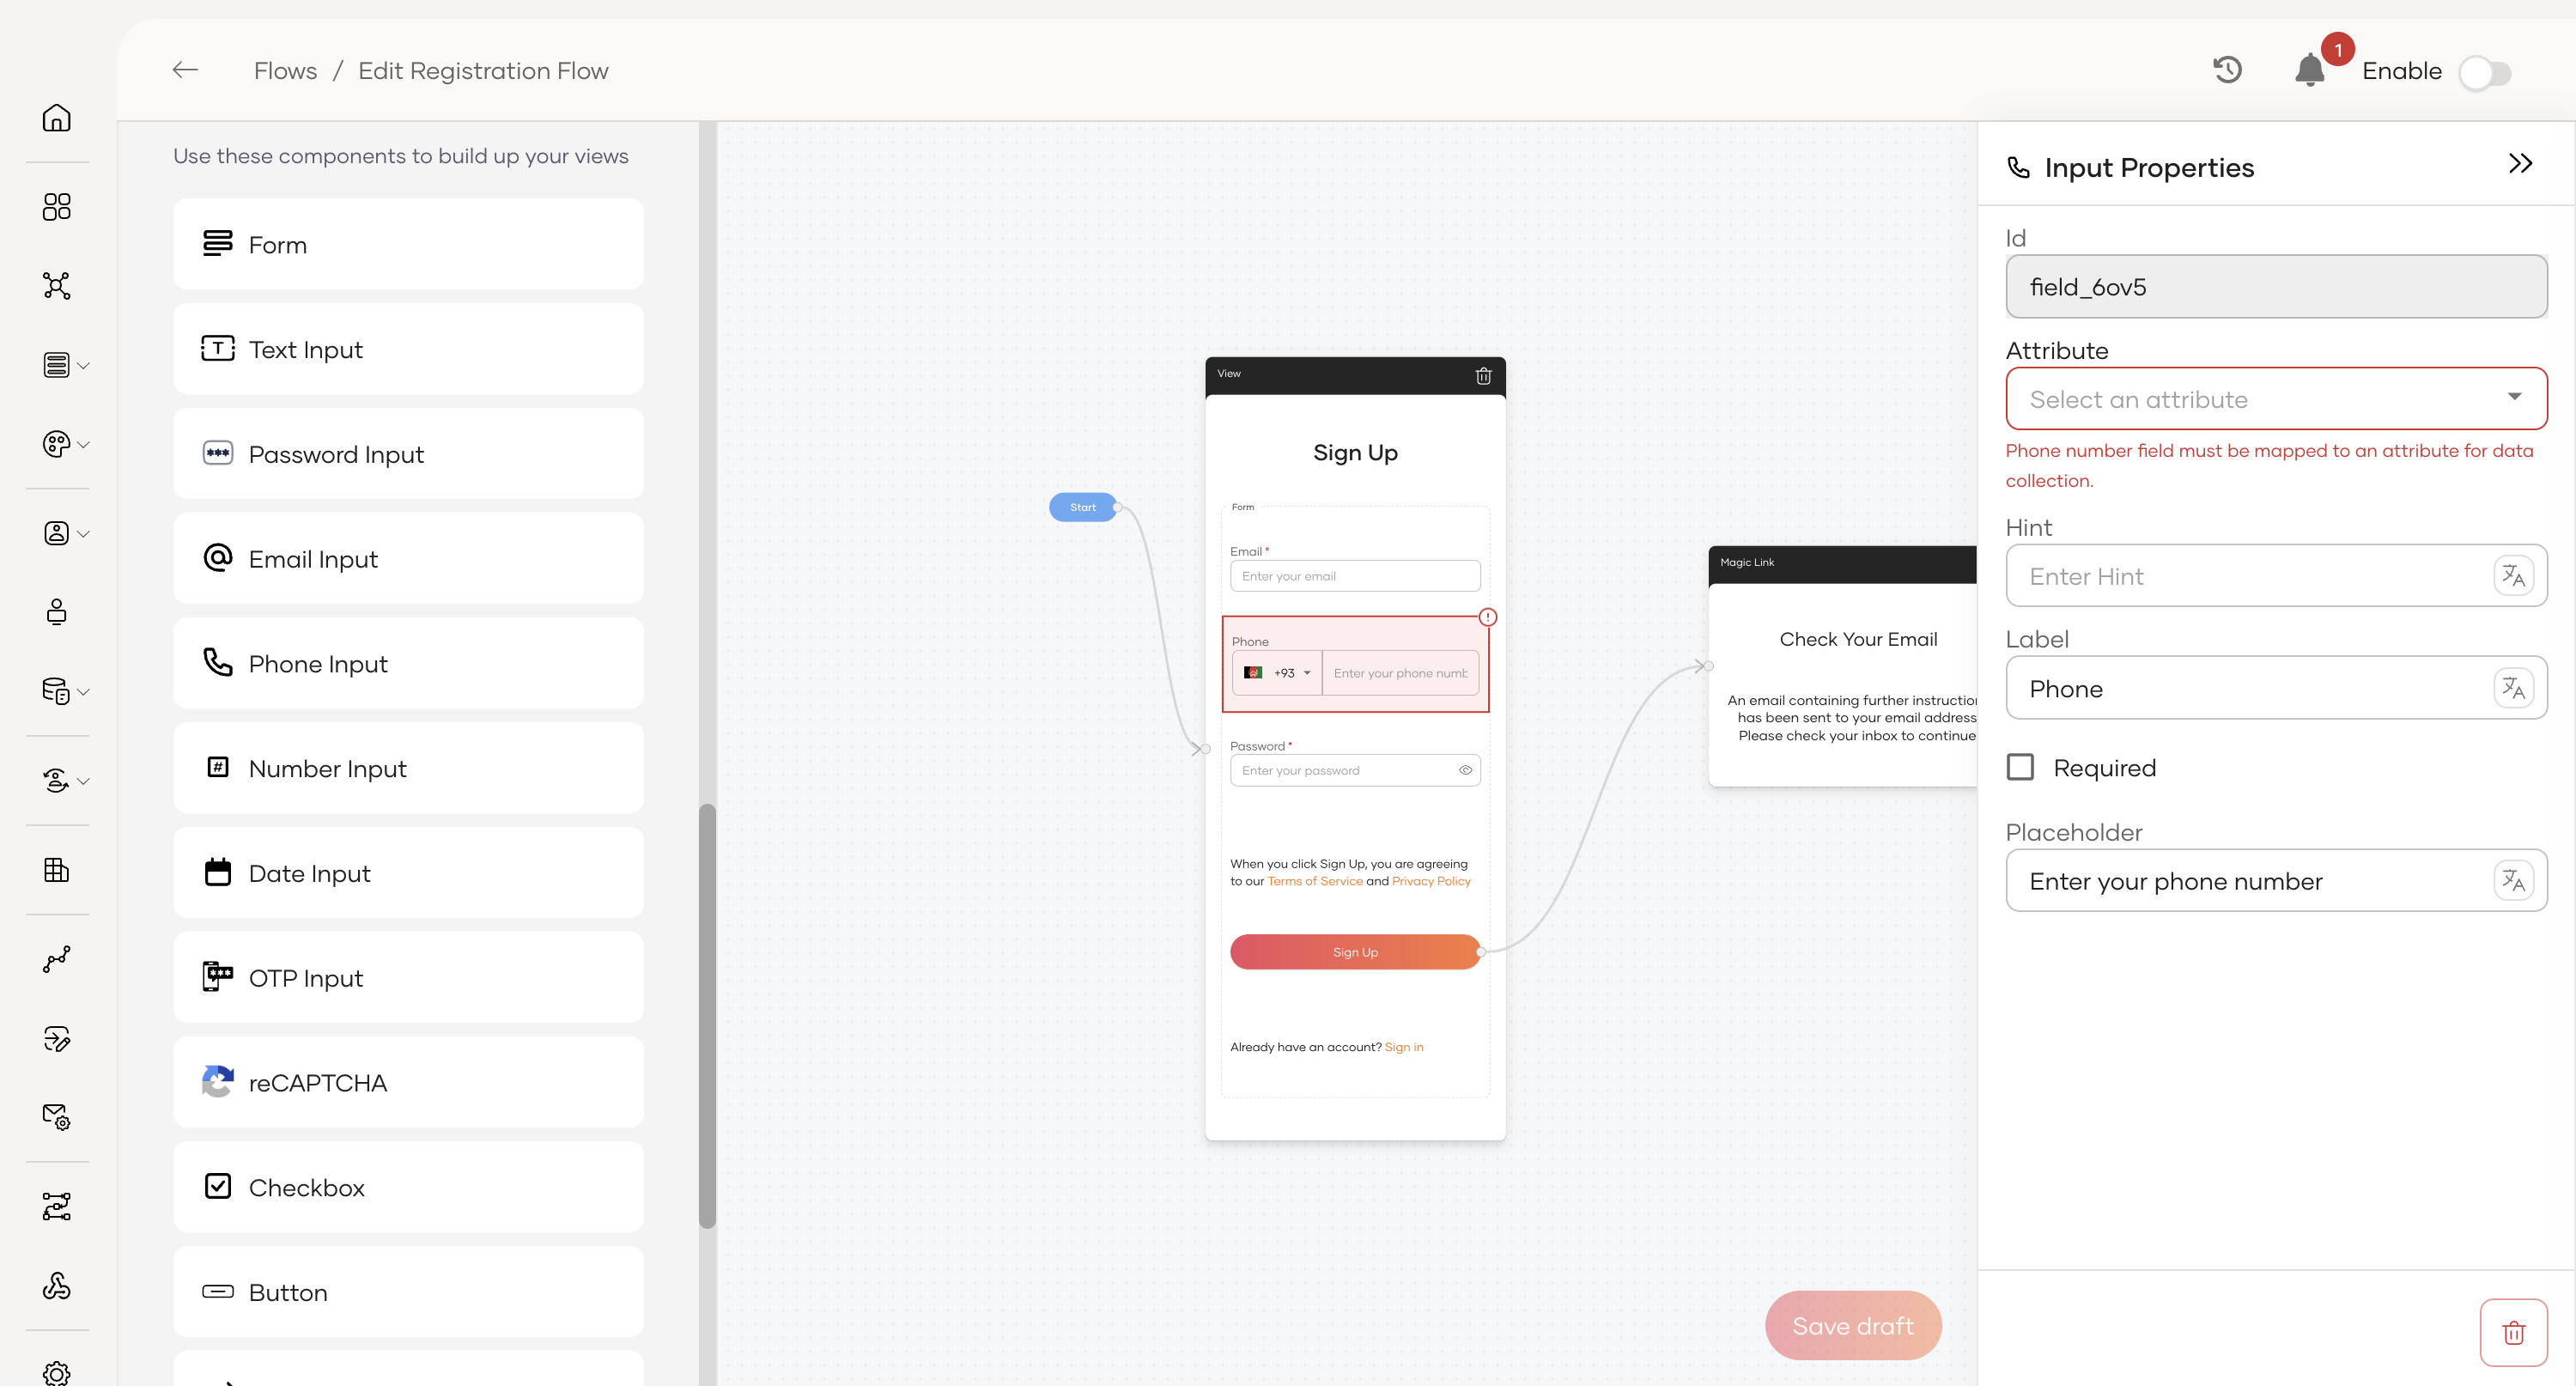
Task: Delete the View node with trash icon
Action: point(1483,376)
